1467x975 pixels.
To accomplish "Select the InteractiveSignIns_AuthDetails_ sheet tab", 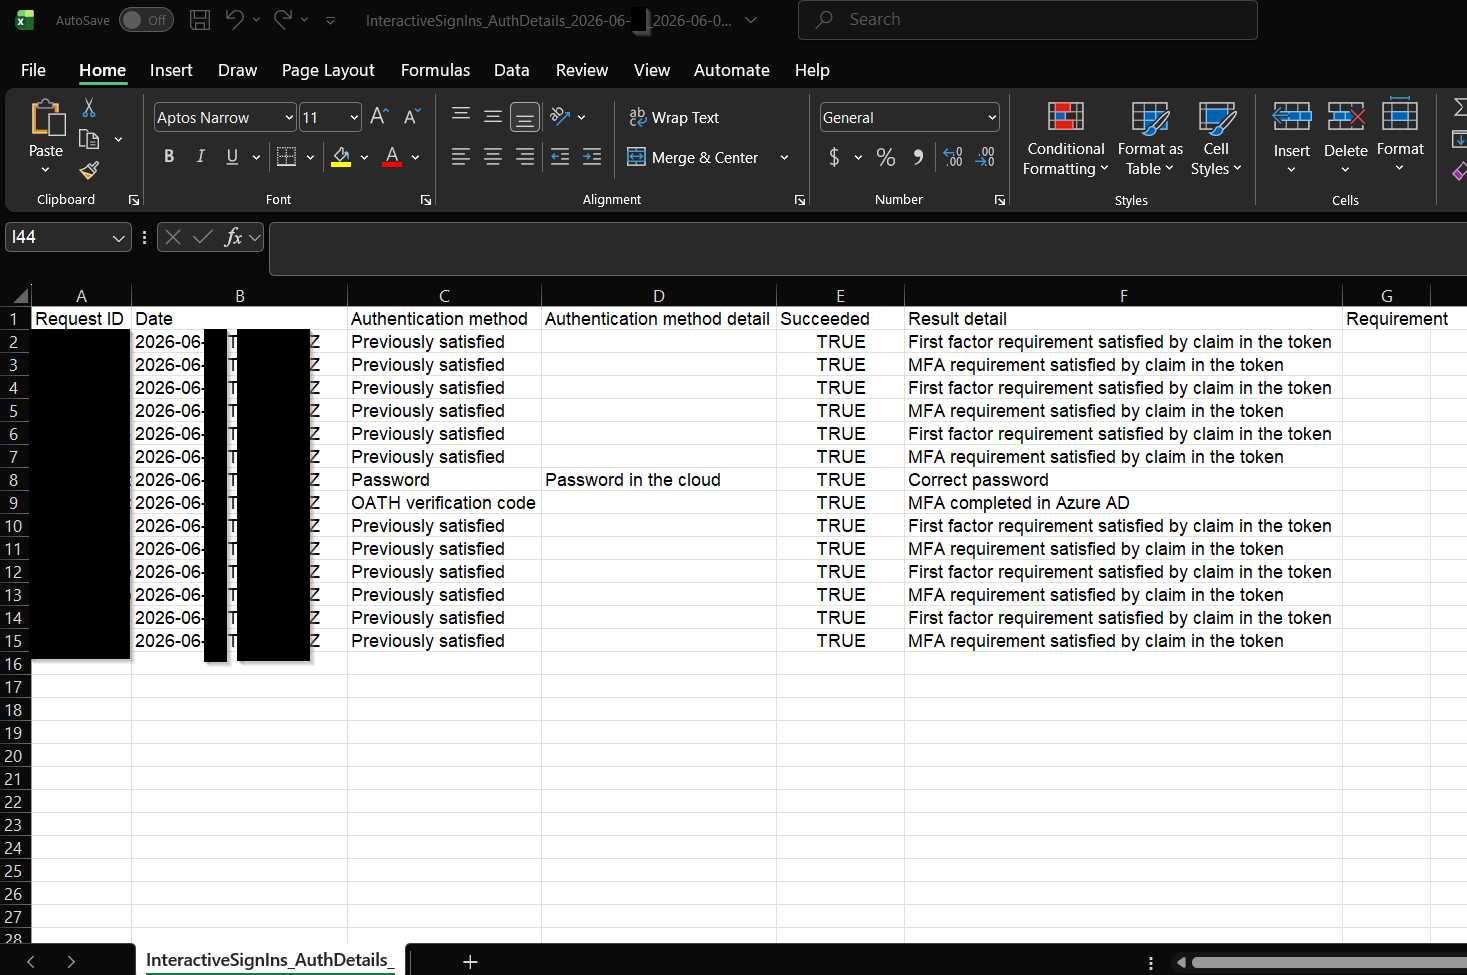I will (x=270, y=960).
